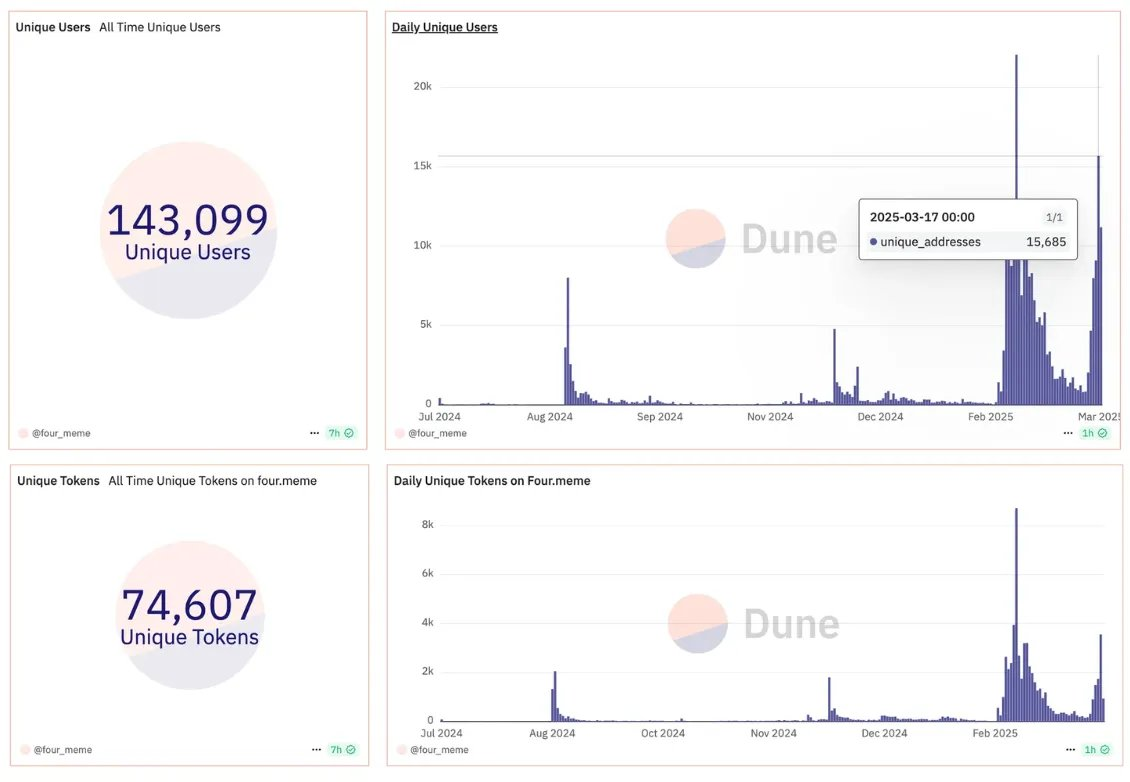The width and height of the screenshot is (1130, 782).
Task: Click the Daily Unique Tokens on Four.meme title
Action: coord(491,481)
